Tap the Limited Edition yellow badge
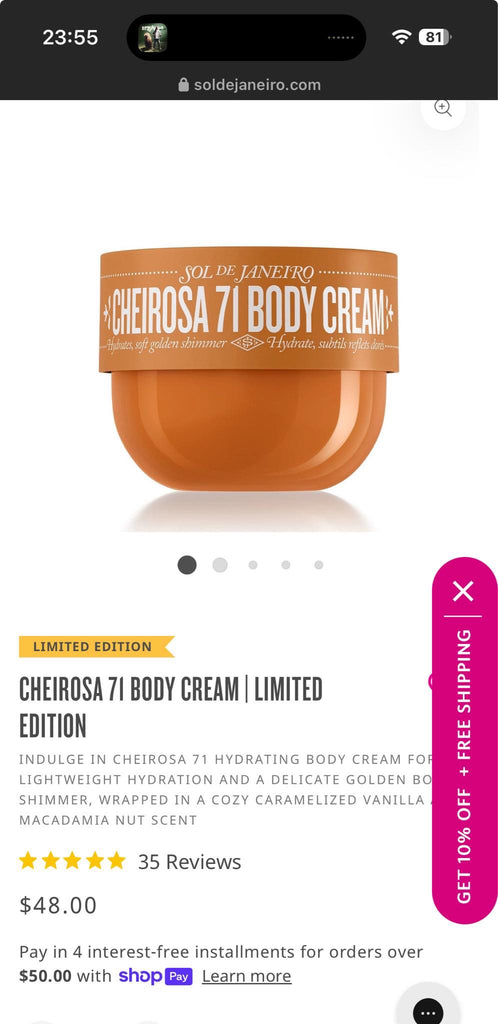 [x=97, y=647]
